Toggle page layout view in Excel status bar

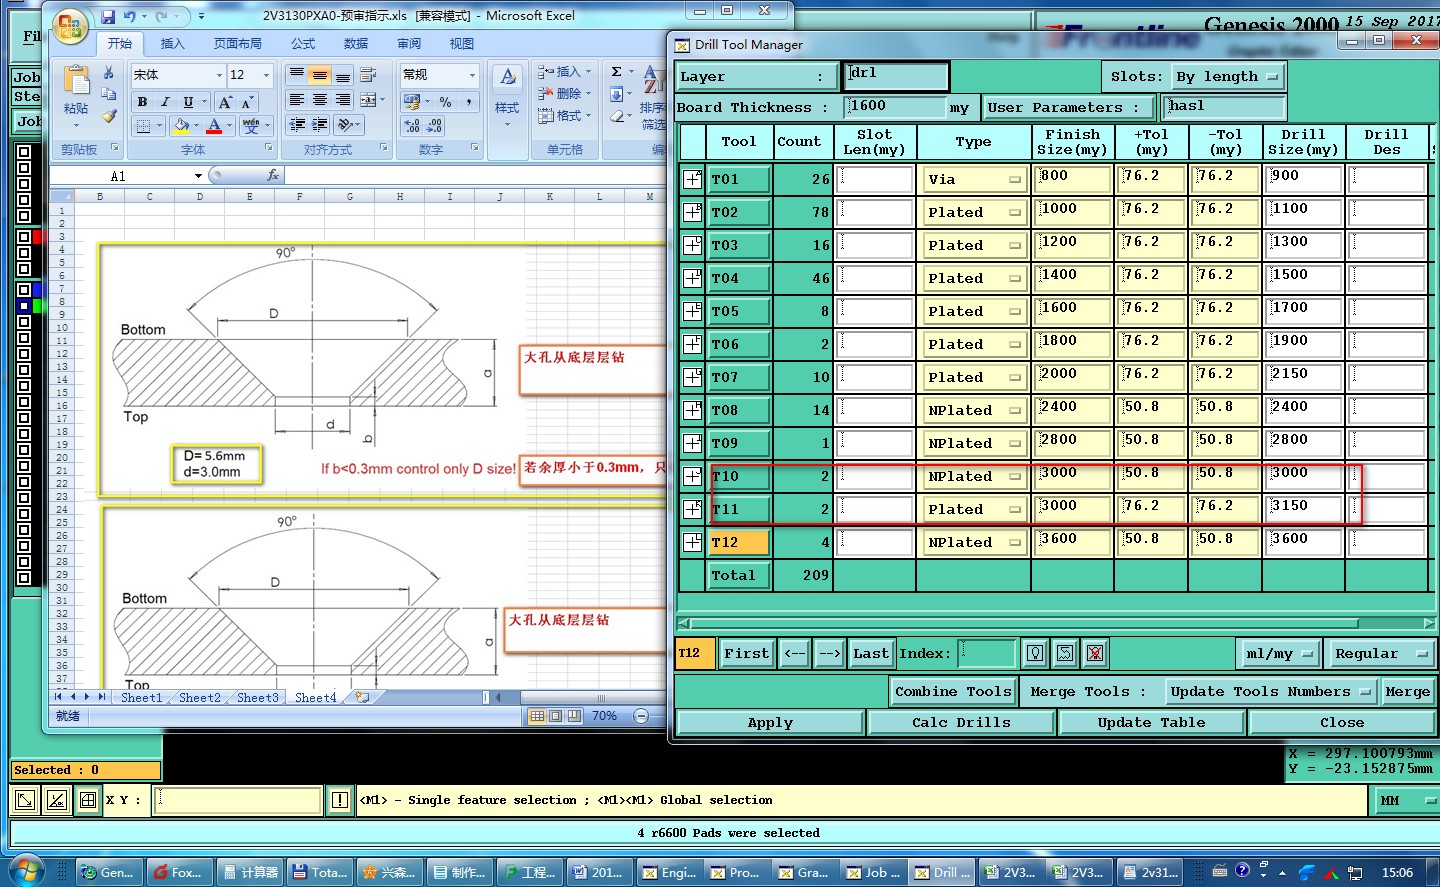pyautogui.click(x=556, y=716)
